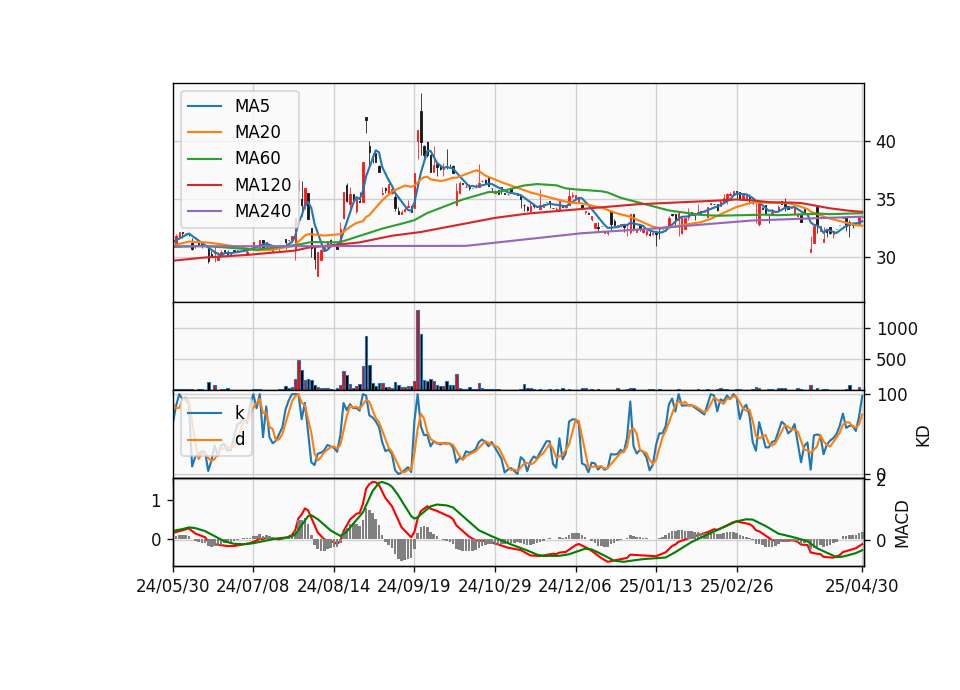Click the MA240 legend label
Image resolution: width=960 pixels, height=690 pixels.
[263, 211]
